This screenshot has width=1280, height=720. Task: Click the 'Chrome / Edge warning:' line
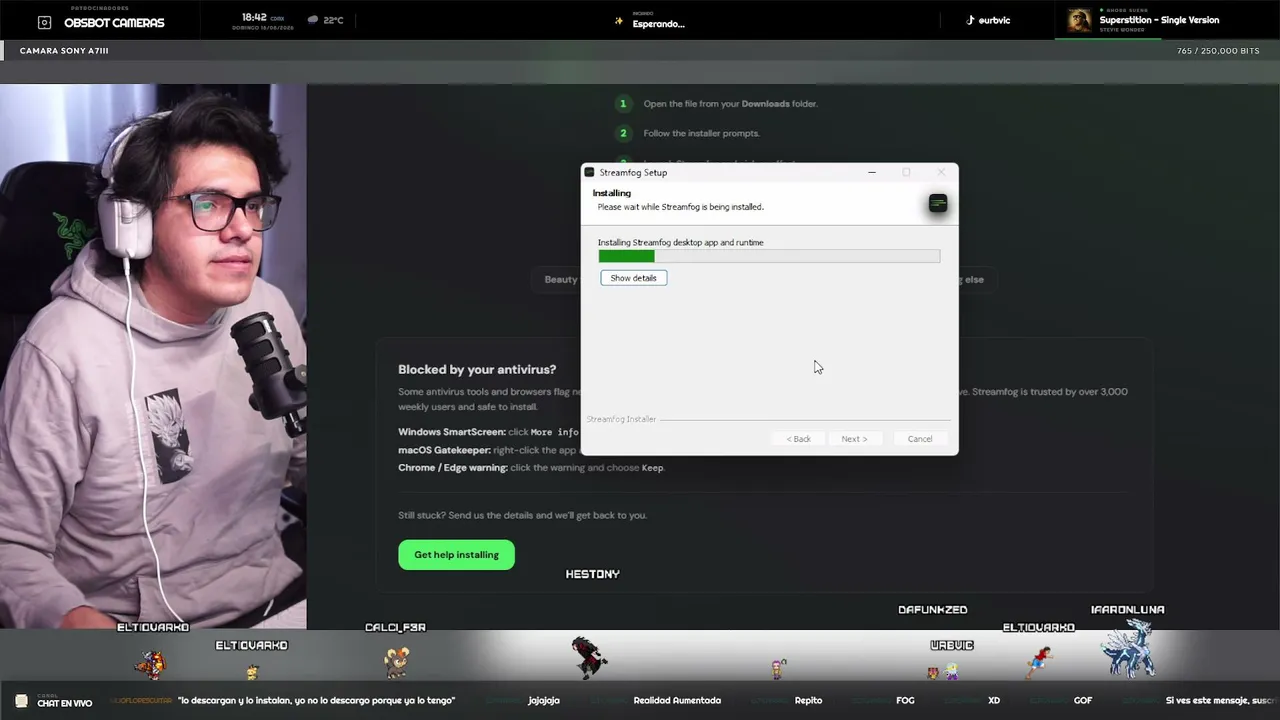click(531, 468)
